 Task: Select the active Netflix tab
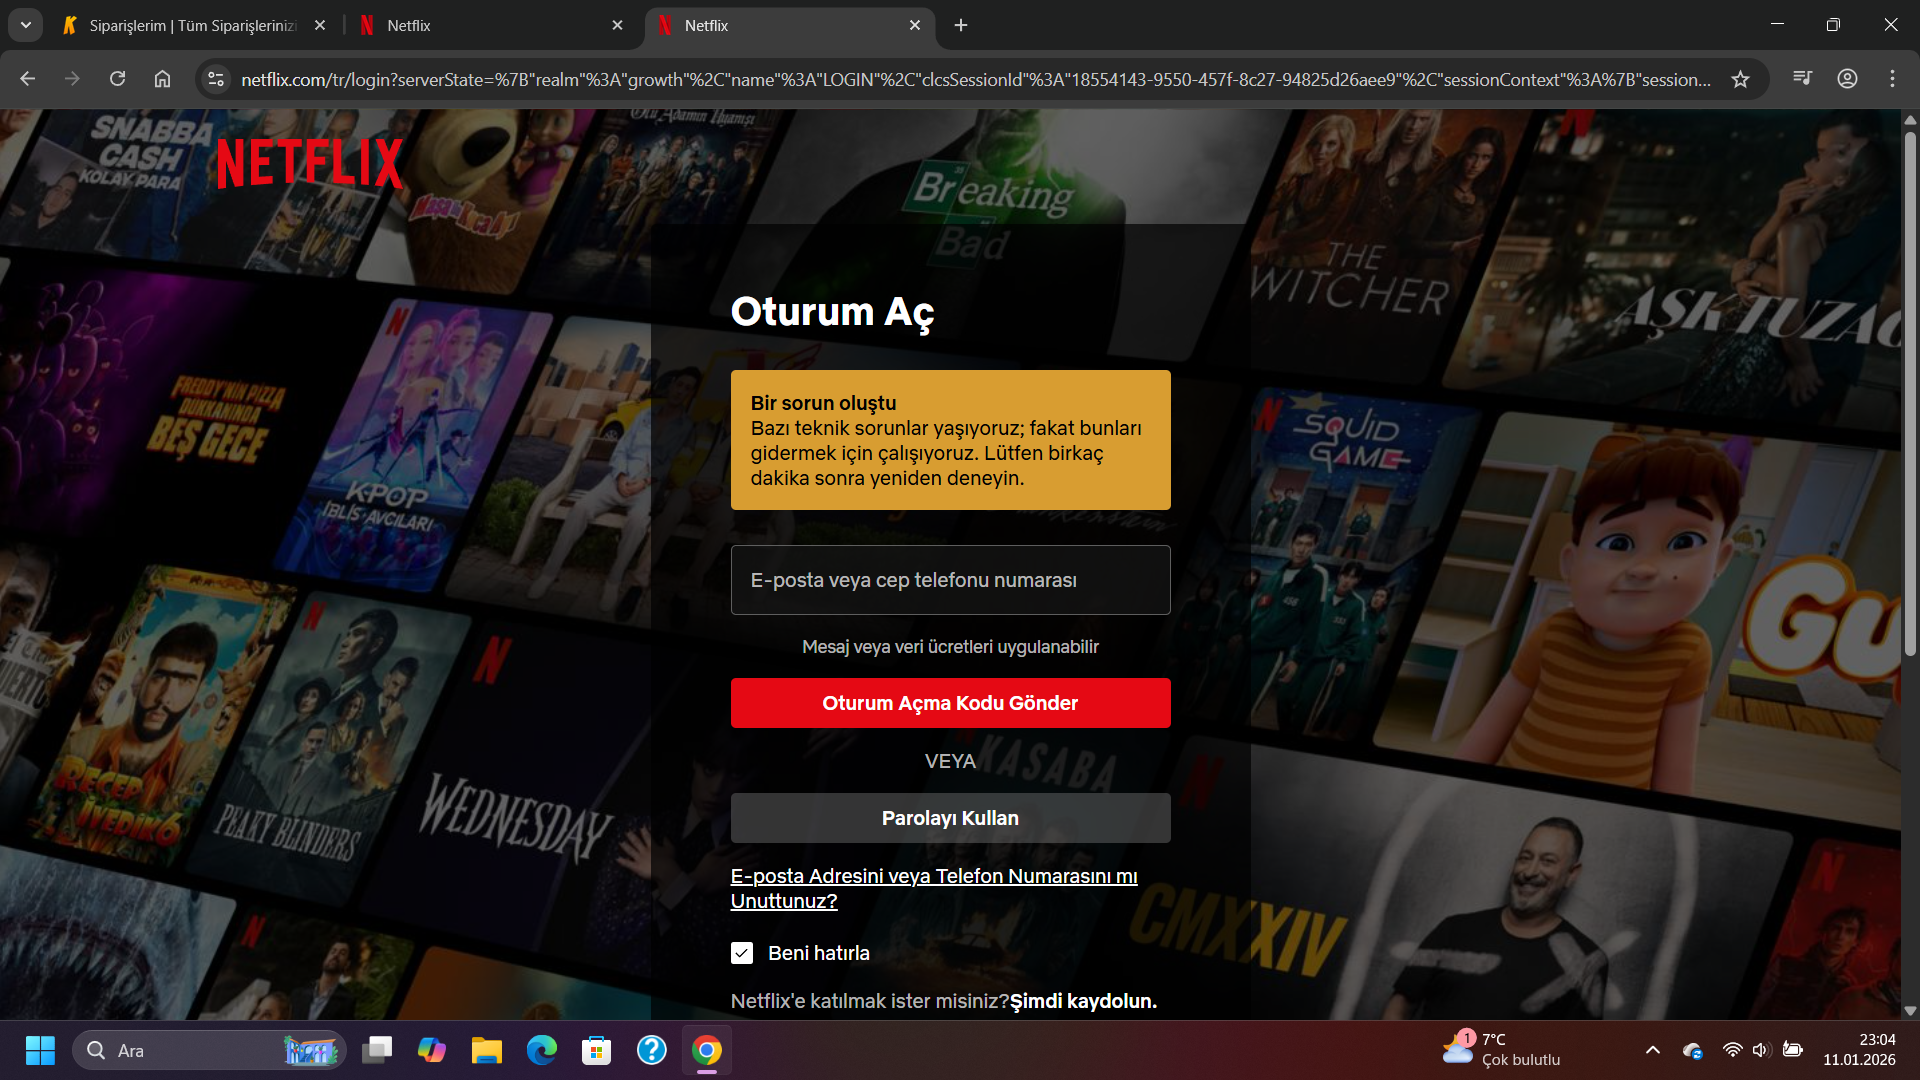click(790, 25)
